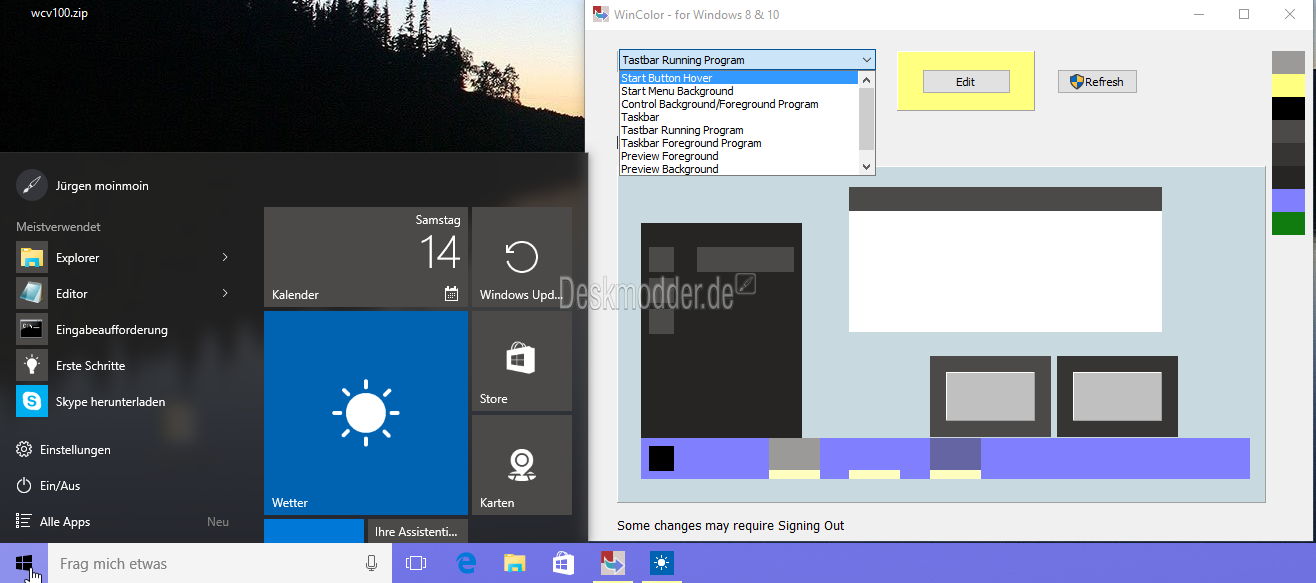Click the microphone icon in the search box
This screenshot has height=583, width=1316.
pyautogui.click(x=372, y=564)
